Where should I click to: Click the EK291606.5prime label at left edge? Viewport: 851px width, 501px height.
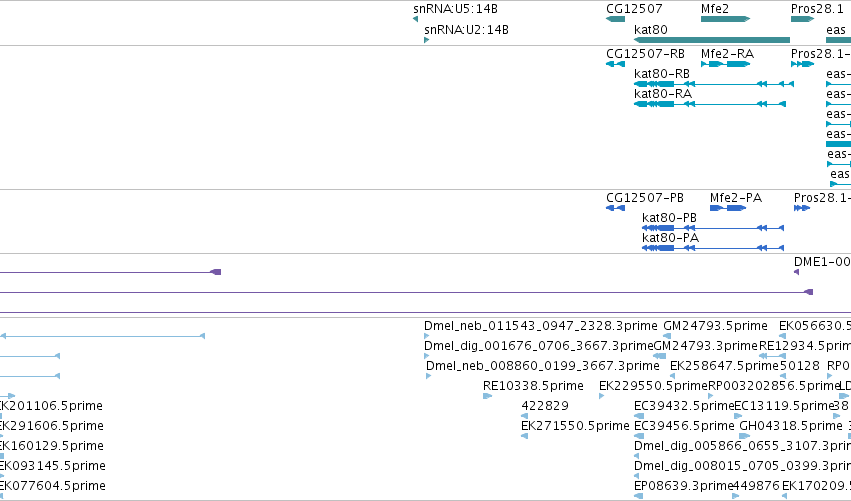point(52,426)
